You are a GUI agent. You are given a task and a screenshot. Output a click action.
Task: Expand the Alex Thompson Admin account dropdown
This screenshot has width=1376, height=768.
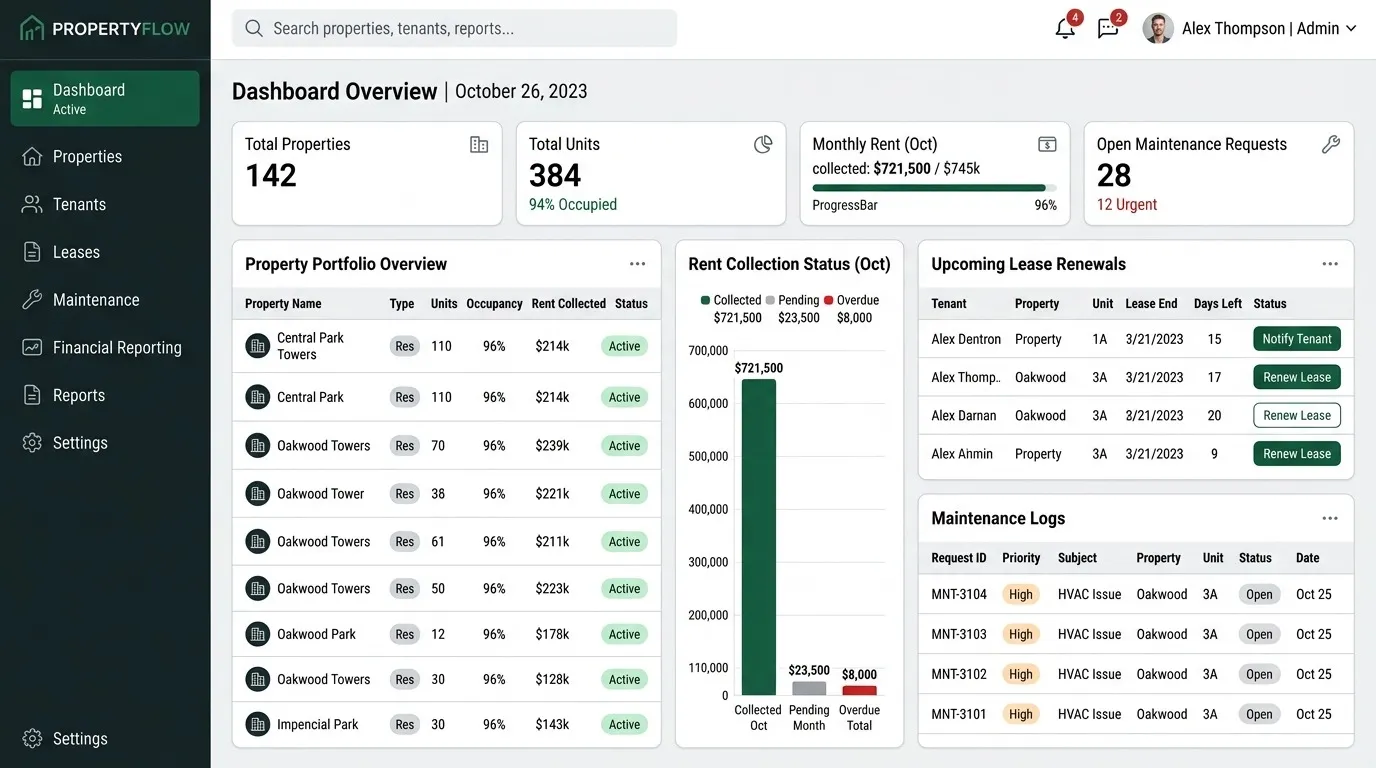pos(1351,29)
